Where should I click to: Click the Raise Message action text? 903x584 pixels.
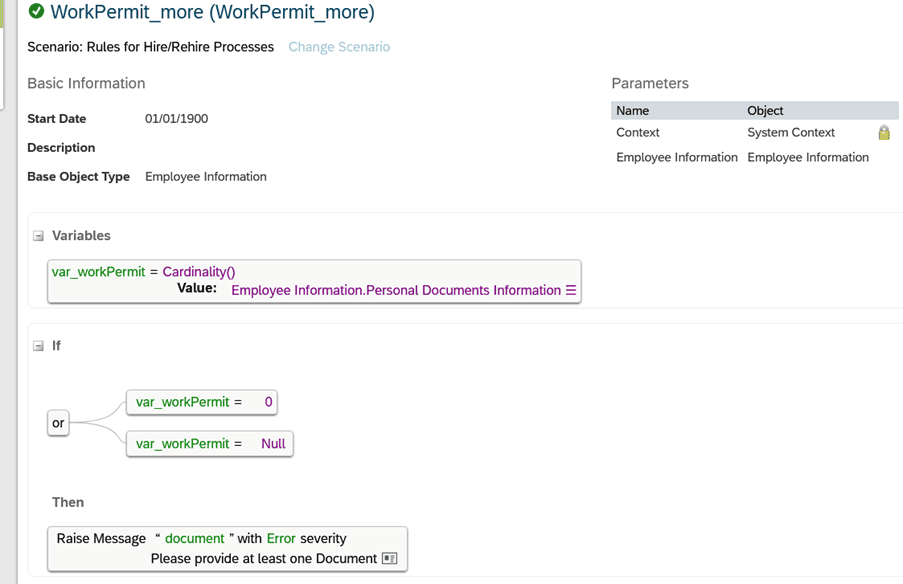[101, 539]
